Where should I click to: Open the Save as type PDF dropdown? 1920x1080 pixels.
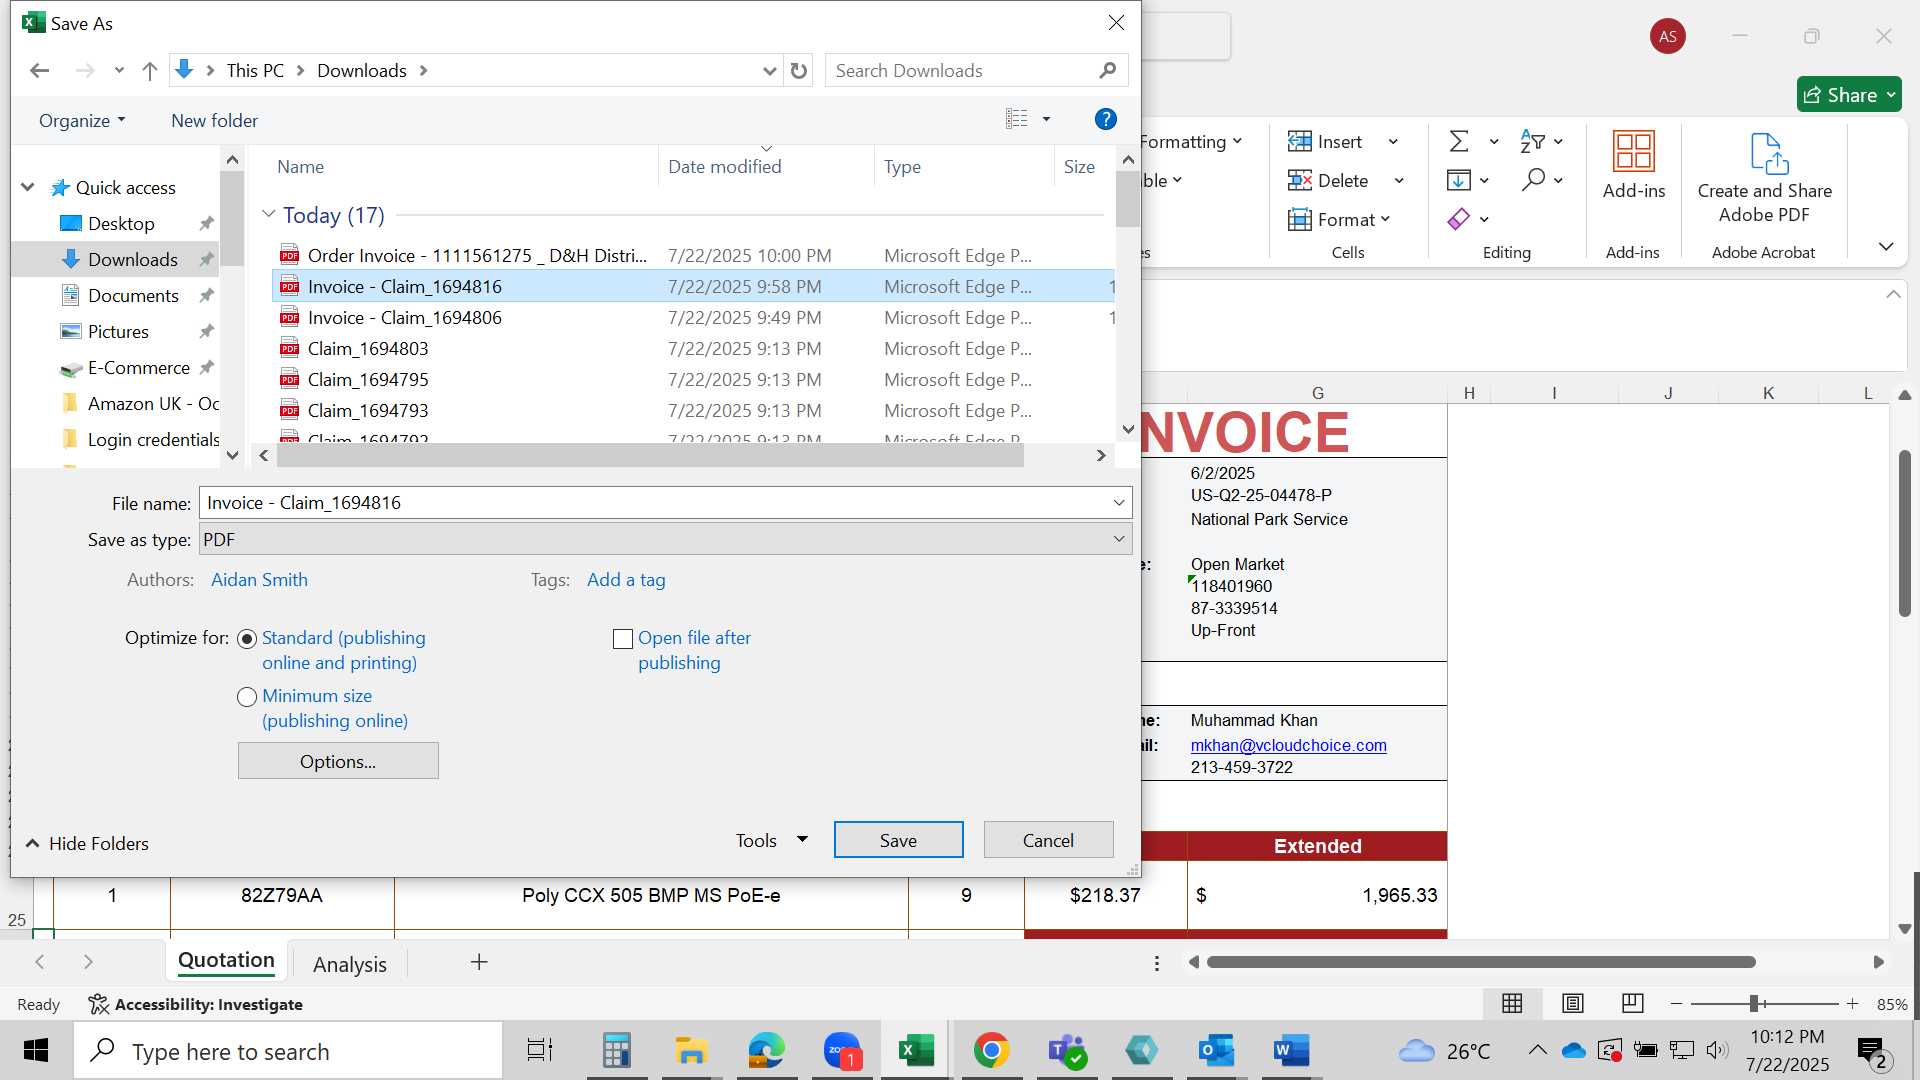point(1118,540)
